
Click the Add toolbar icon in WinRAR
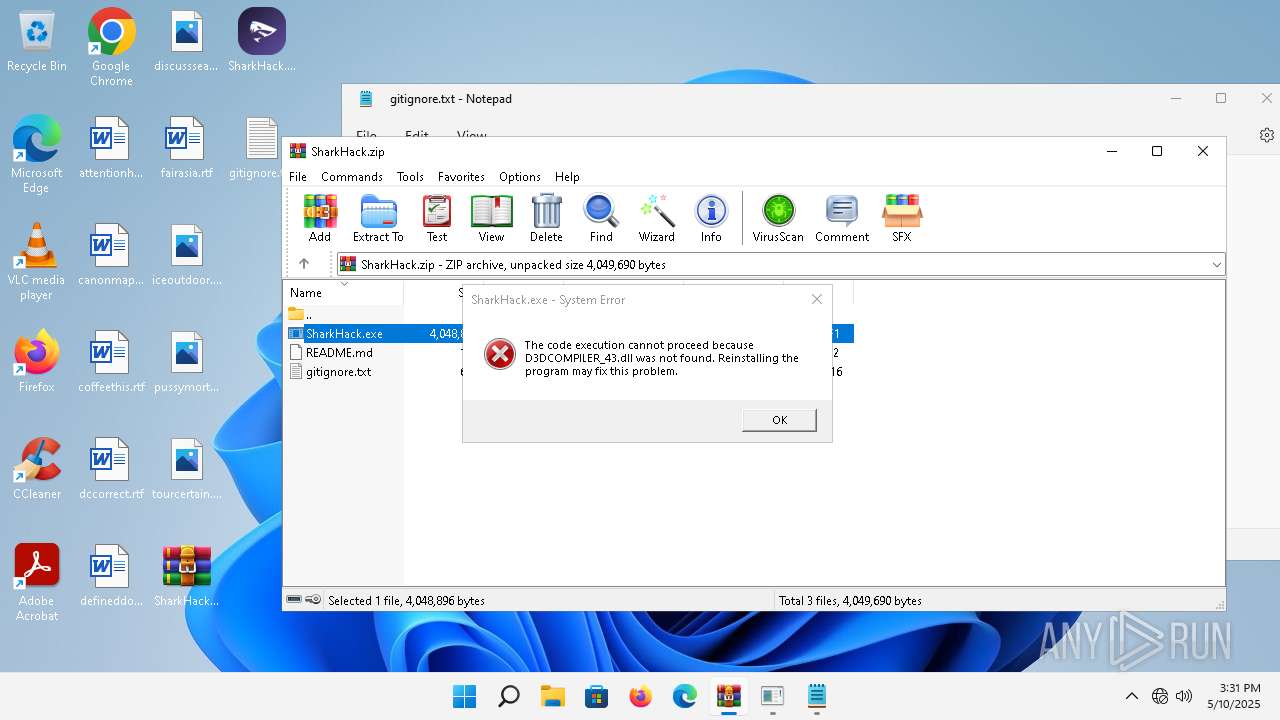(x=320, y=218)
